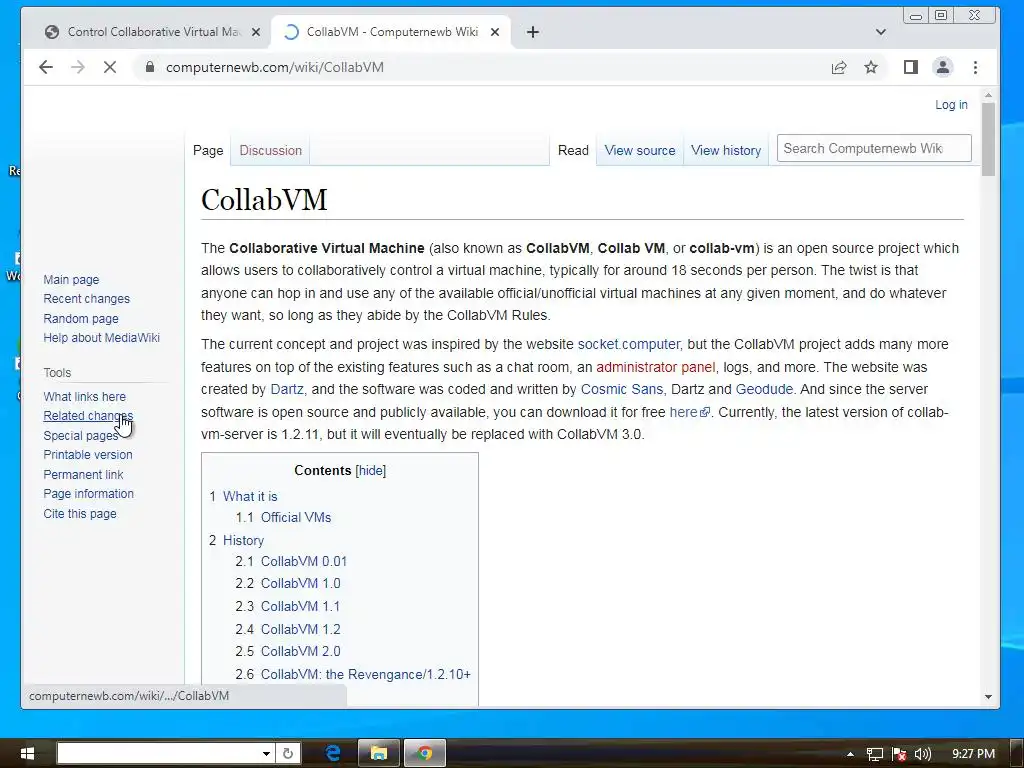Close the CollabVM - Computernewb Wiki tab
Viewport: 1024px width, 768px height.
495,32
